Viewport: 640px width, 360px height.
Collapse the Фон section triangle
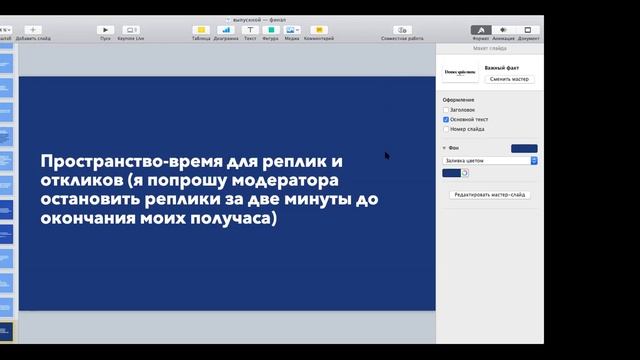click(x=444, y=148)
